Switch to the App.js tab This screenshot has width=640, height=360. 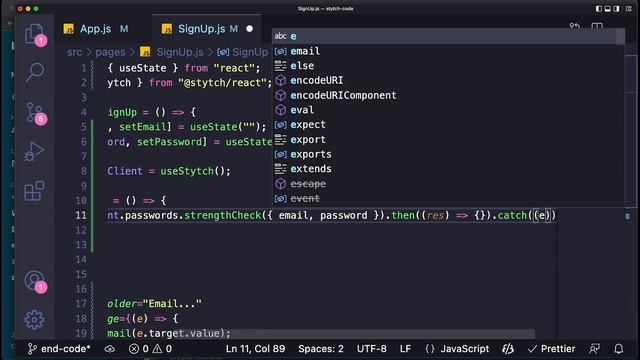(96, 29)
